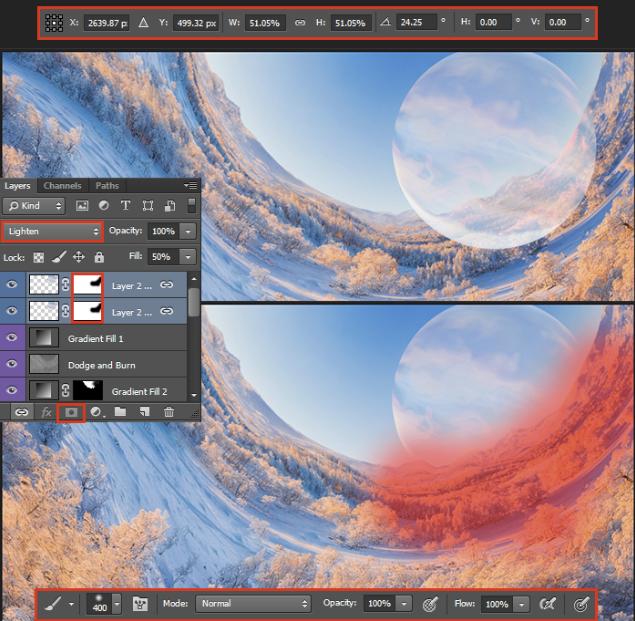
Task: Toggle relative positioning triangle between X and Y
Action: point(143,22)
